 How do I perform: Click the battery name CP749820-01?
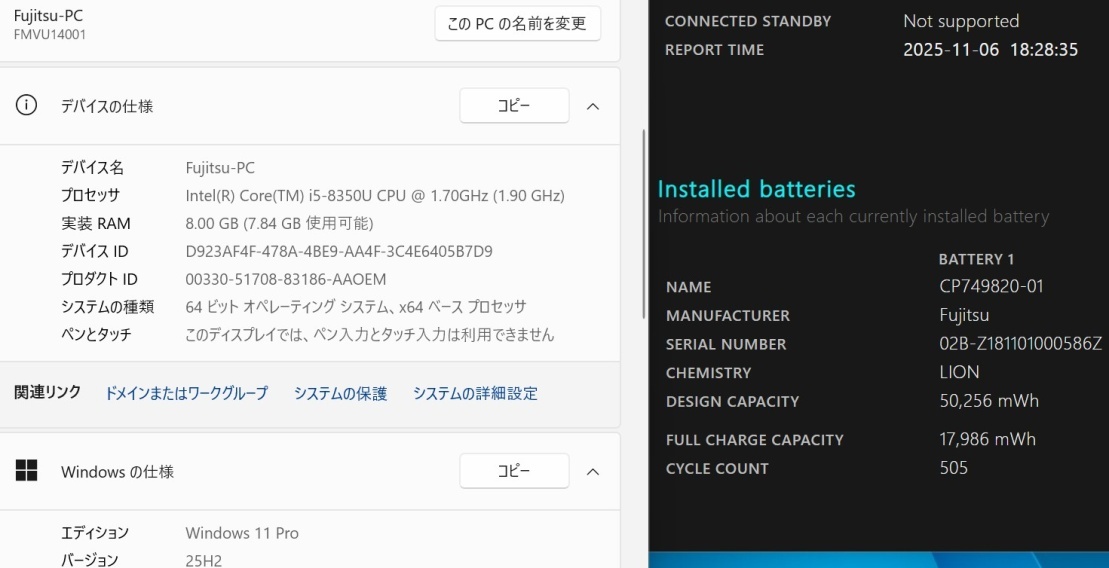pos(991,286)
